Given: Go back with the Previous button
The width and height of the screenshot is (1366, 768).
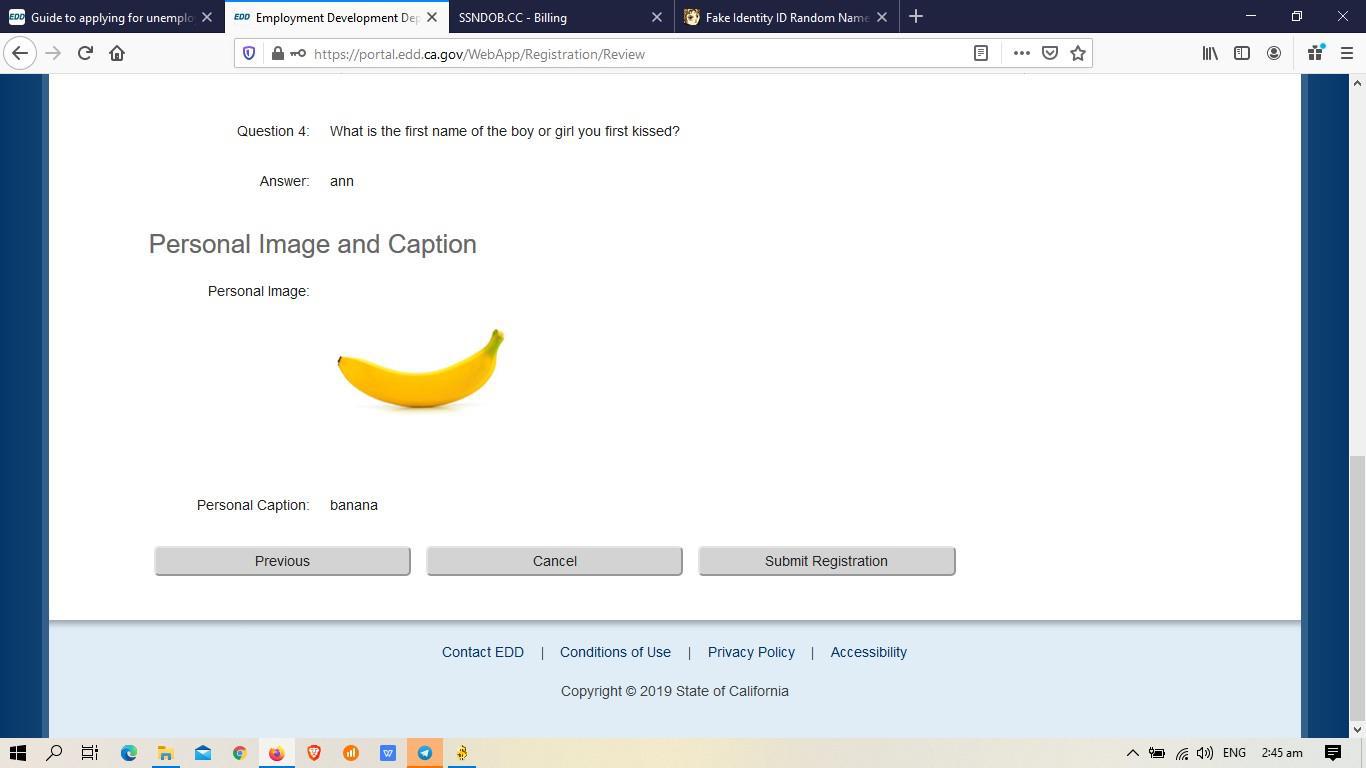Looking at the screenshot, I should pyautogui.click(x=282, y=561).
